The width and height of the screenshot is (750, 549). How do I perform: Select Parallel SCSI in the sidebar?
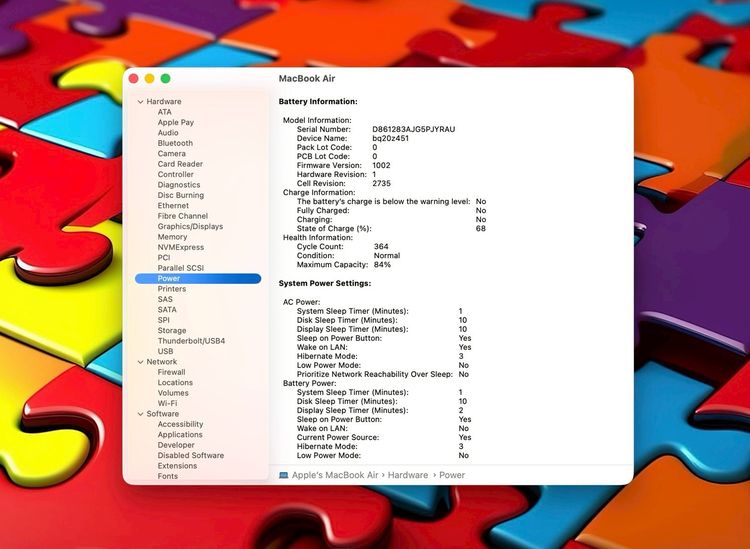(x=181, y=268)
